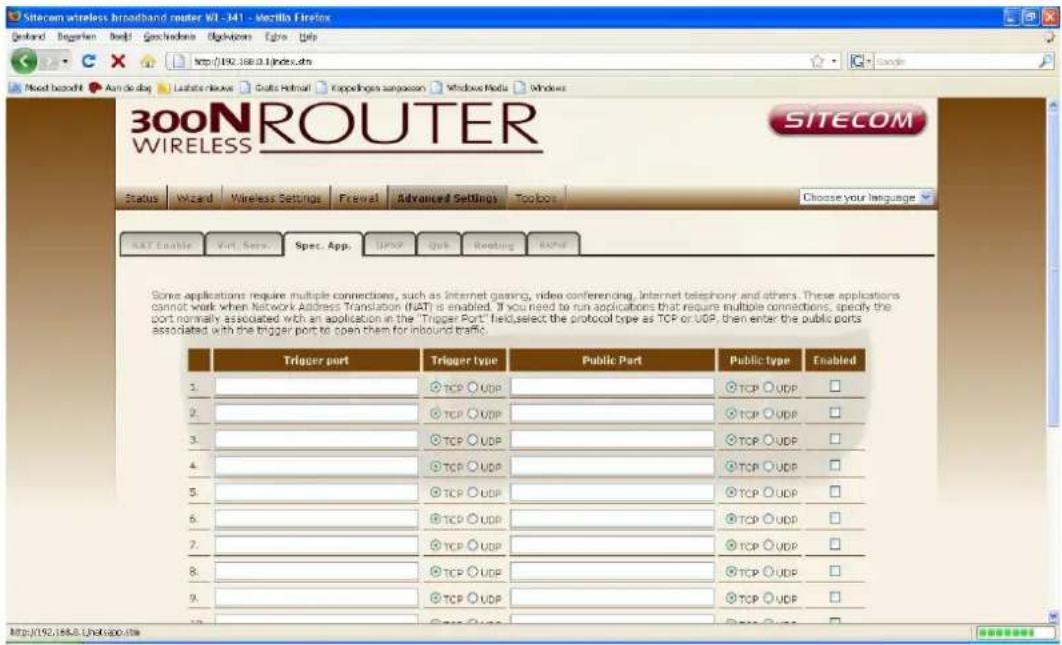Click the Google search box
The width and height of the screenshot is (1062, 645).
[955, 62]
